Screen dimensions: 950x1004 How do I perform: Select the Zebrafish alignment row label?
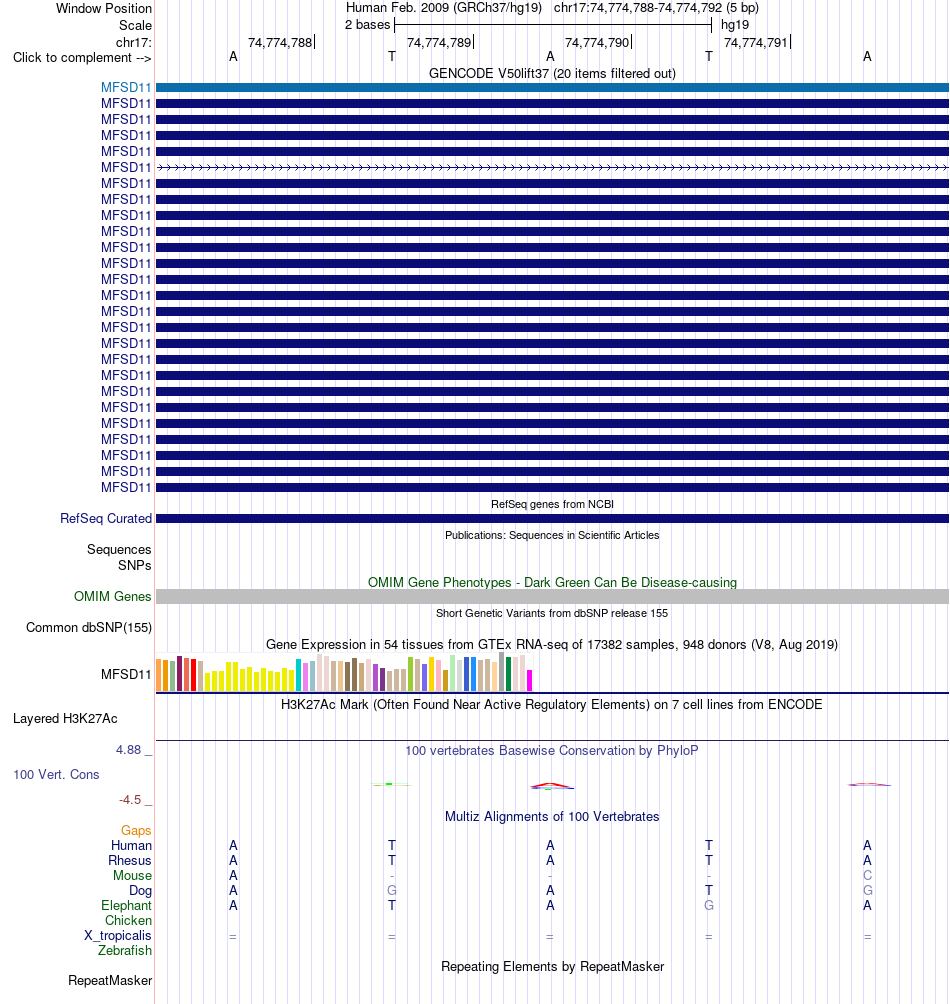(125, 950)
